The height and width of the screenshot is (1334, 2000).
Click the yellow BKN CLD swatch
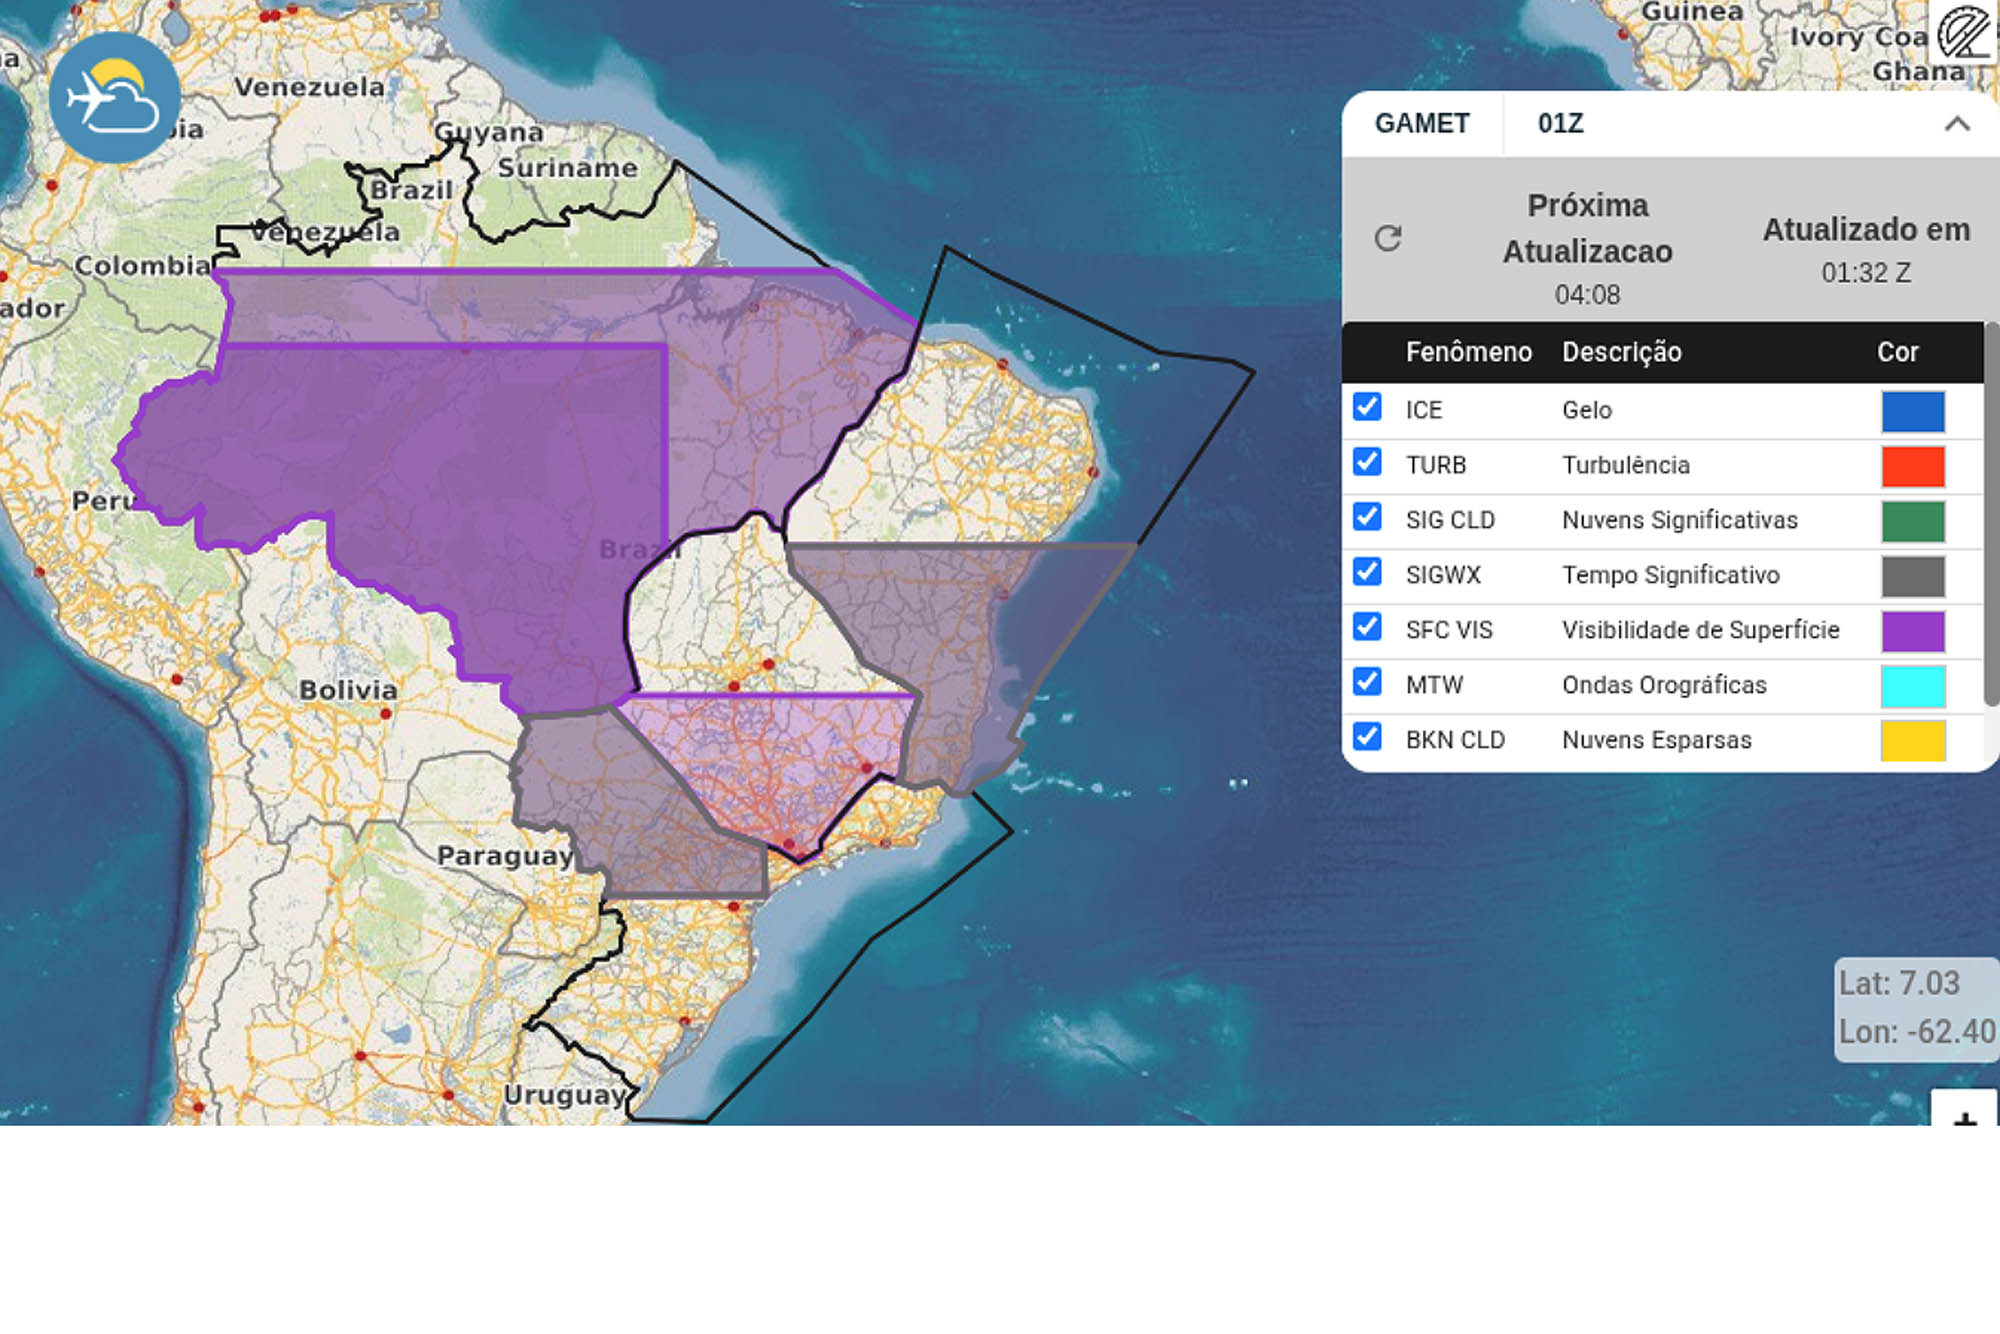(1912, 741)
